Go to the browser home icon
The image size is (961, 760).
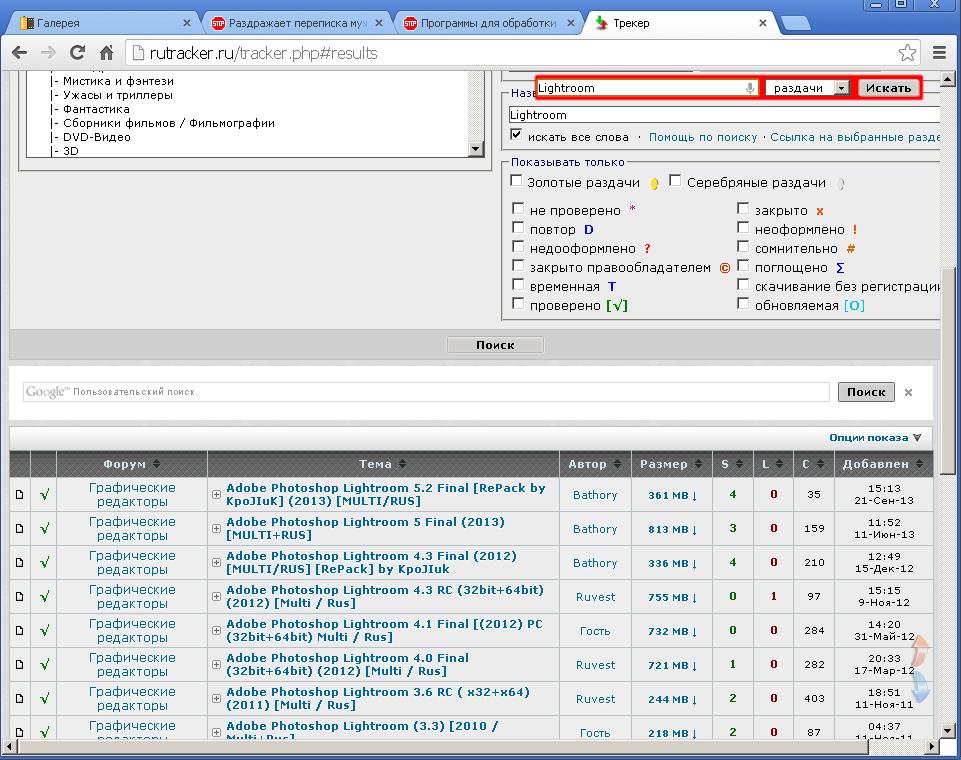tap(106, 53)
